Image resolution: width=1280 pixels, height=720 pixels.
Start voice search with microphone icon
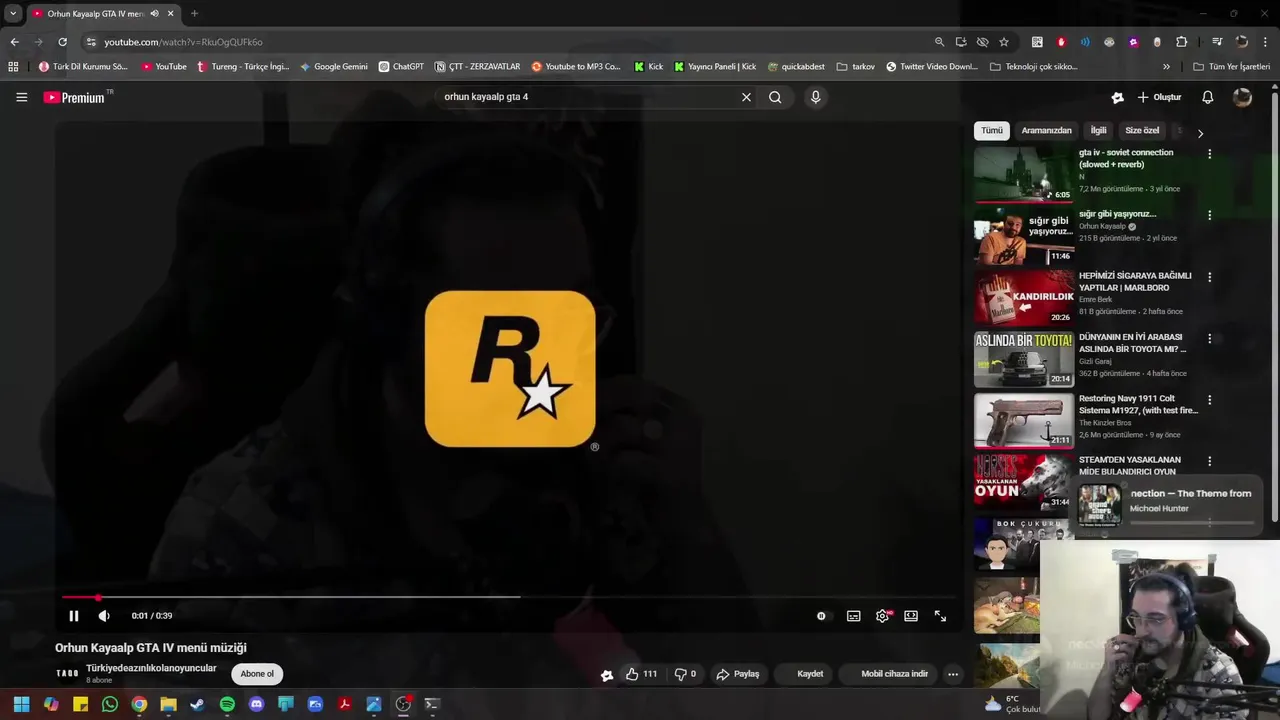(x=815, y=97)
